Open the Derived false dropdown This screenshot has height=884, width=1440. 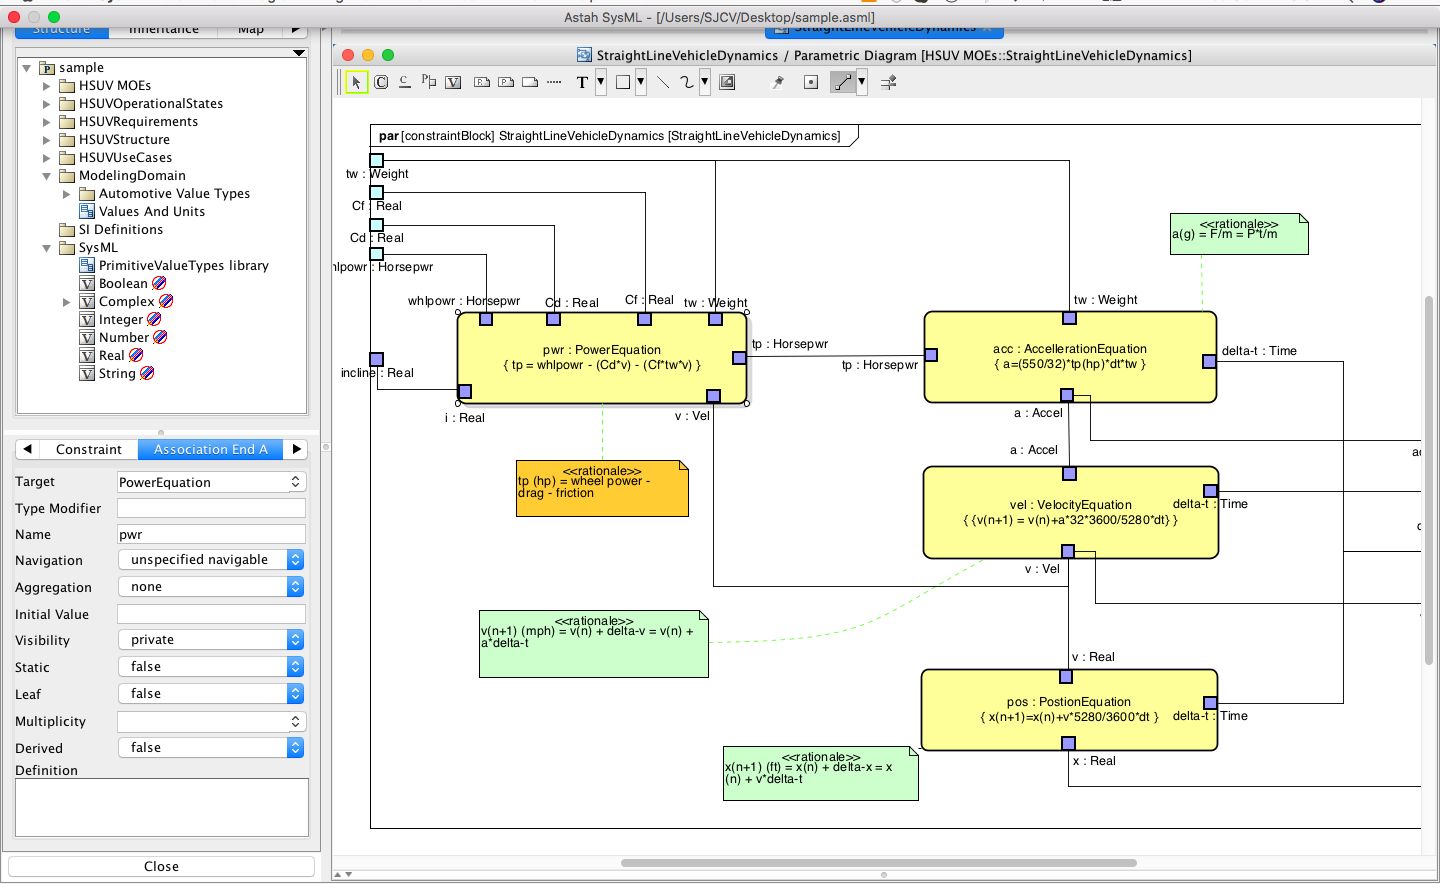[x=211, y=748]
